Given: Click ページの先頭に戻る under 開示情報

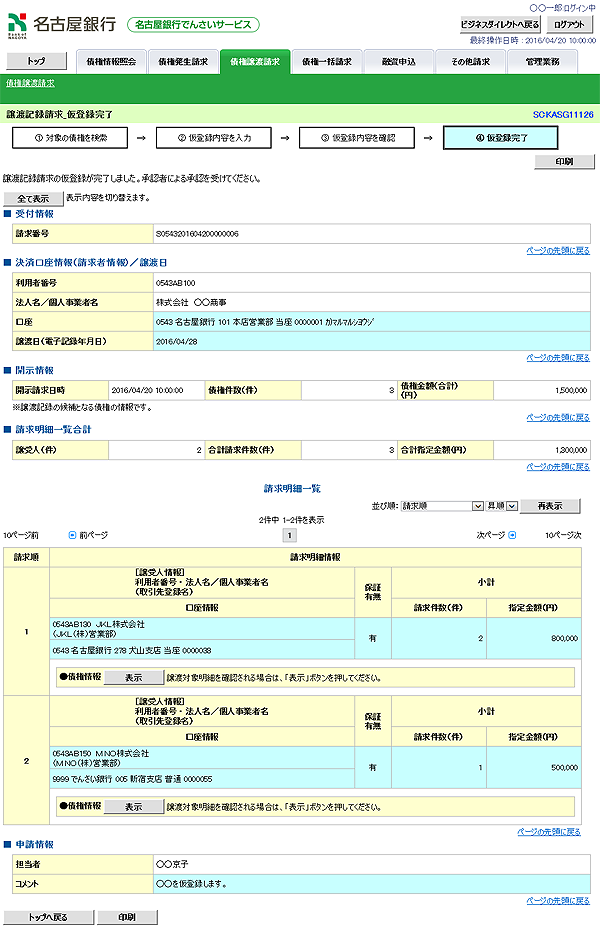Looking at the screenshot, I should pyautogui.click(x=558, y=418).
